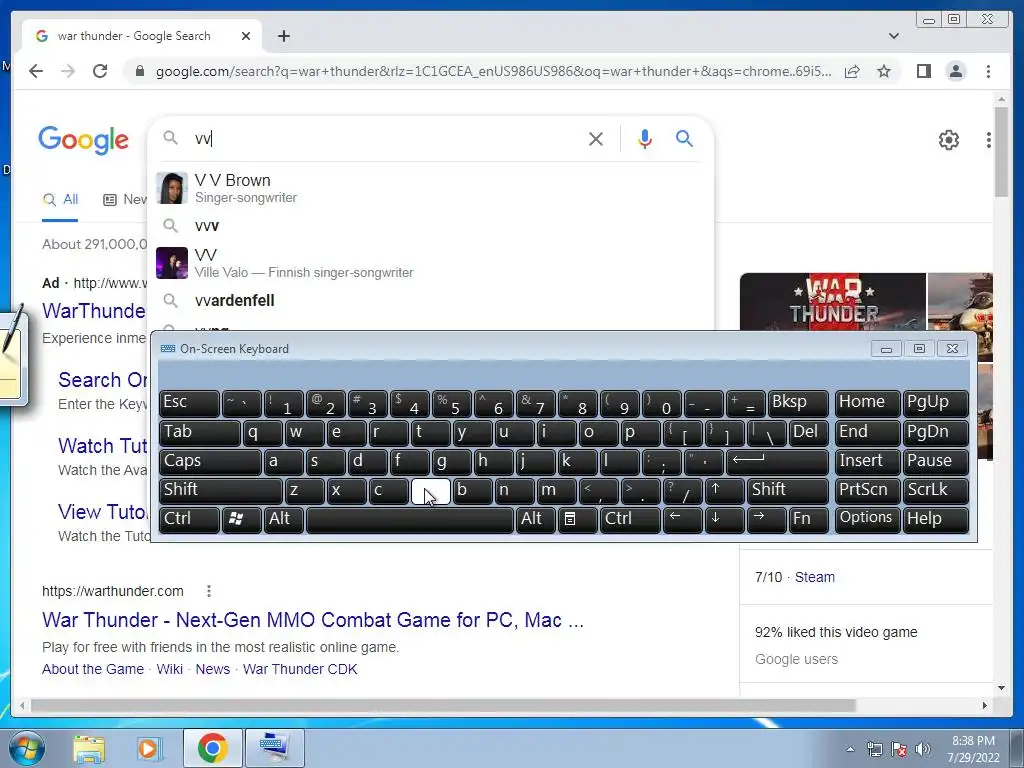The width and height of the screenshot is (1024, 768).
Task: Toggle the right Shift key
Action: pyautogui.click(x=788, y=490)
